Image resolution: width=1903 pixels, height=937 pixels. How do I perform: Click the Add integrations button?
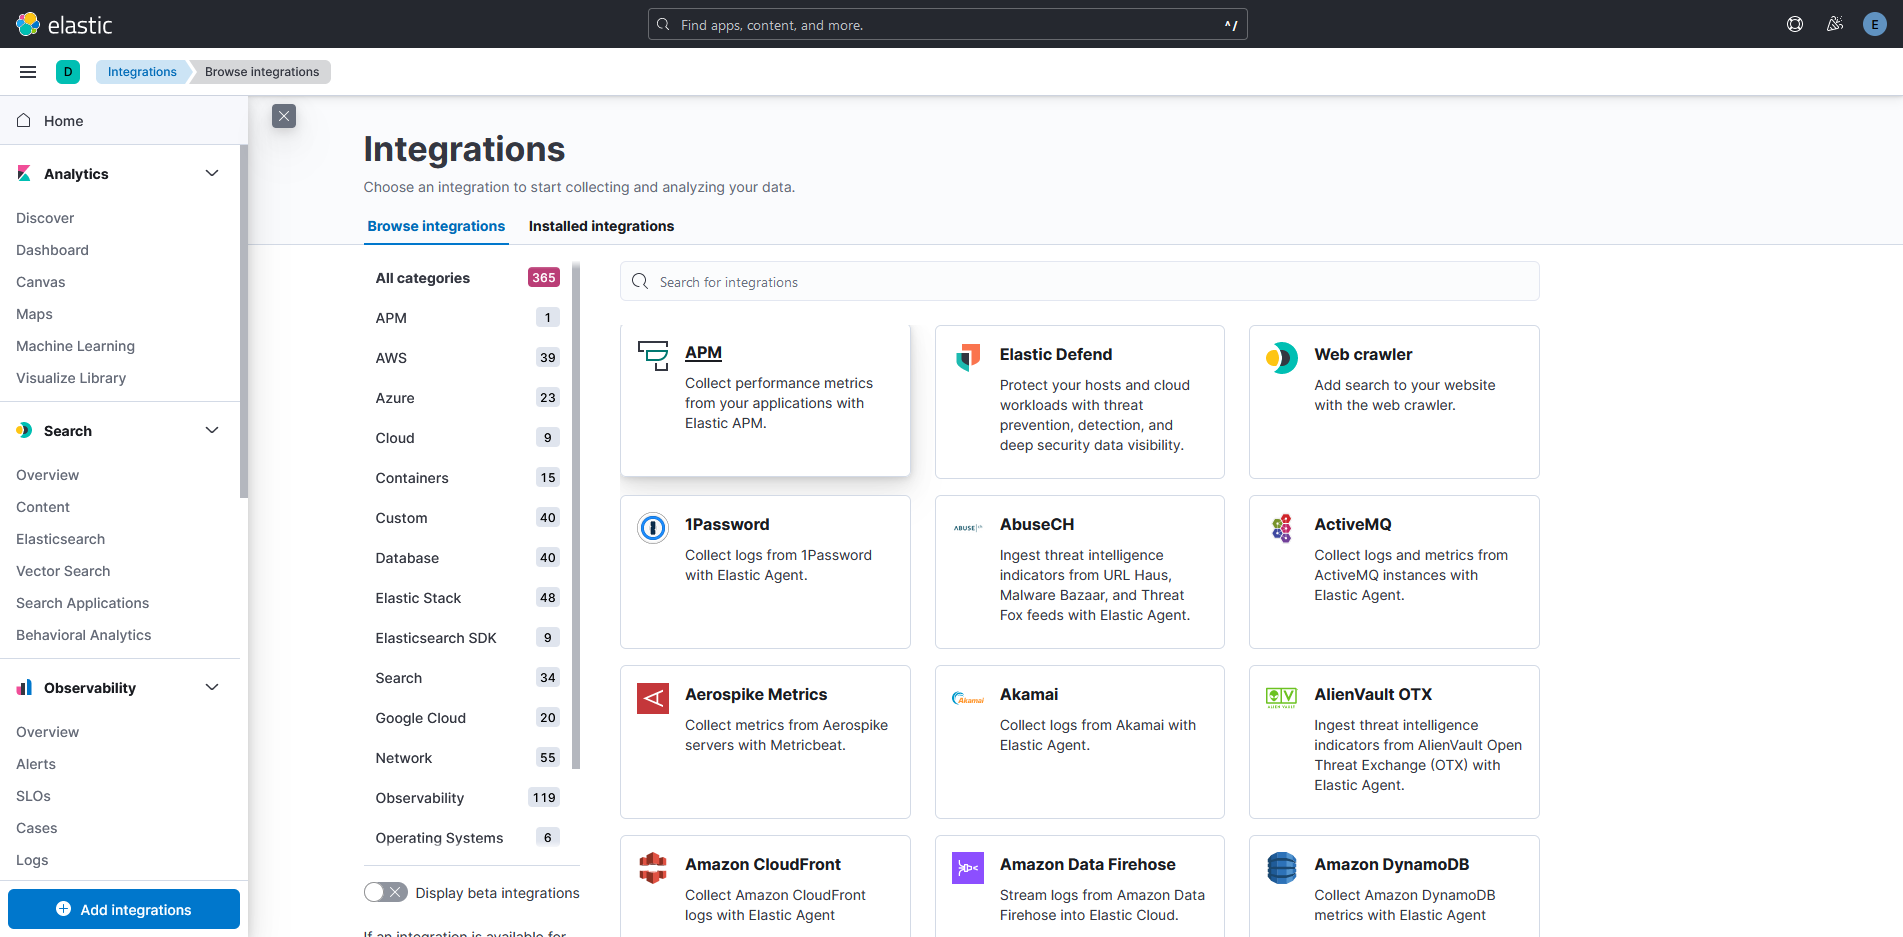124,909
